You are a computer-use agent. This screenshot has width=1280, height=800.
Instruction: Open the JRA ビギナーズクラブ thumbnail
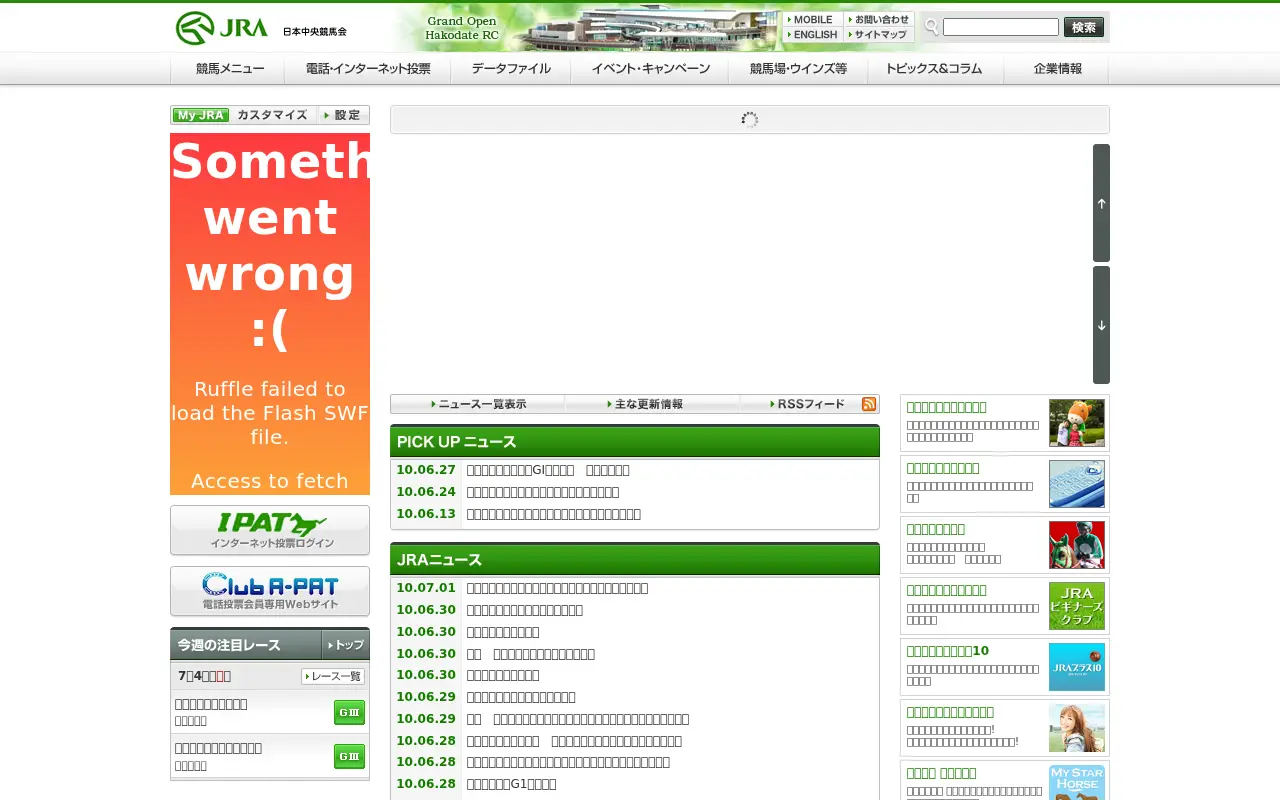pyautogui.click(x=1077, y=606)
